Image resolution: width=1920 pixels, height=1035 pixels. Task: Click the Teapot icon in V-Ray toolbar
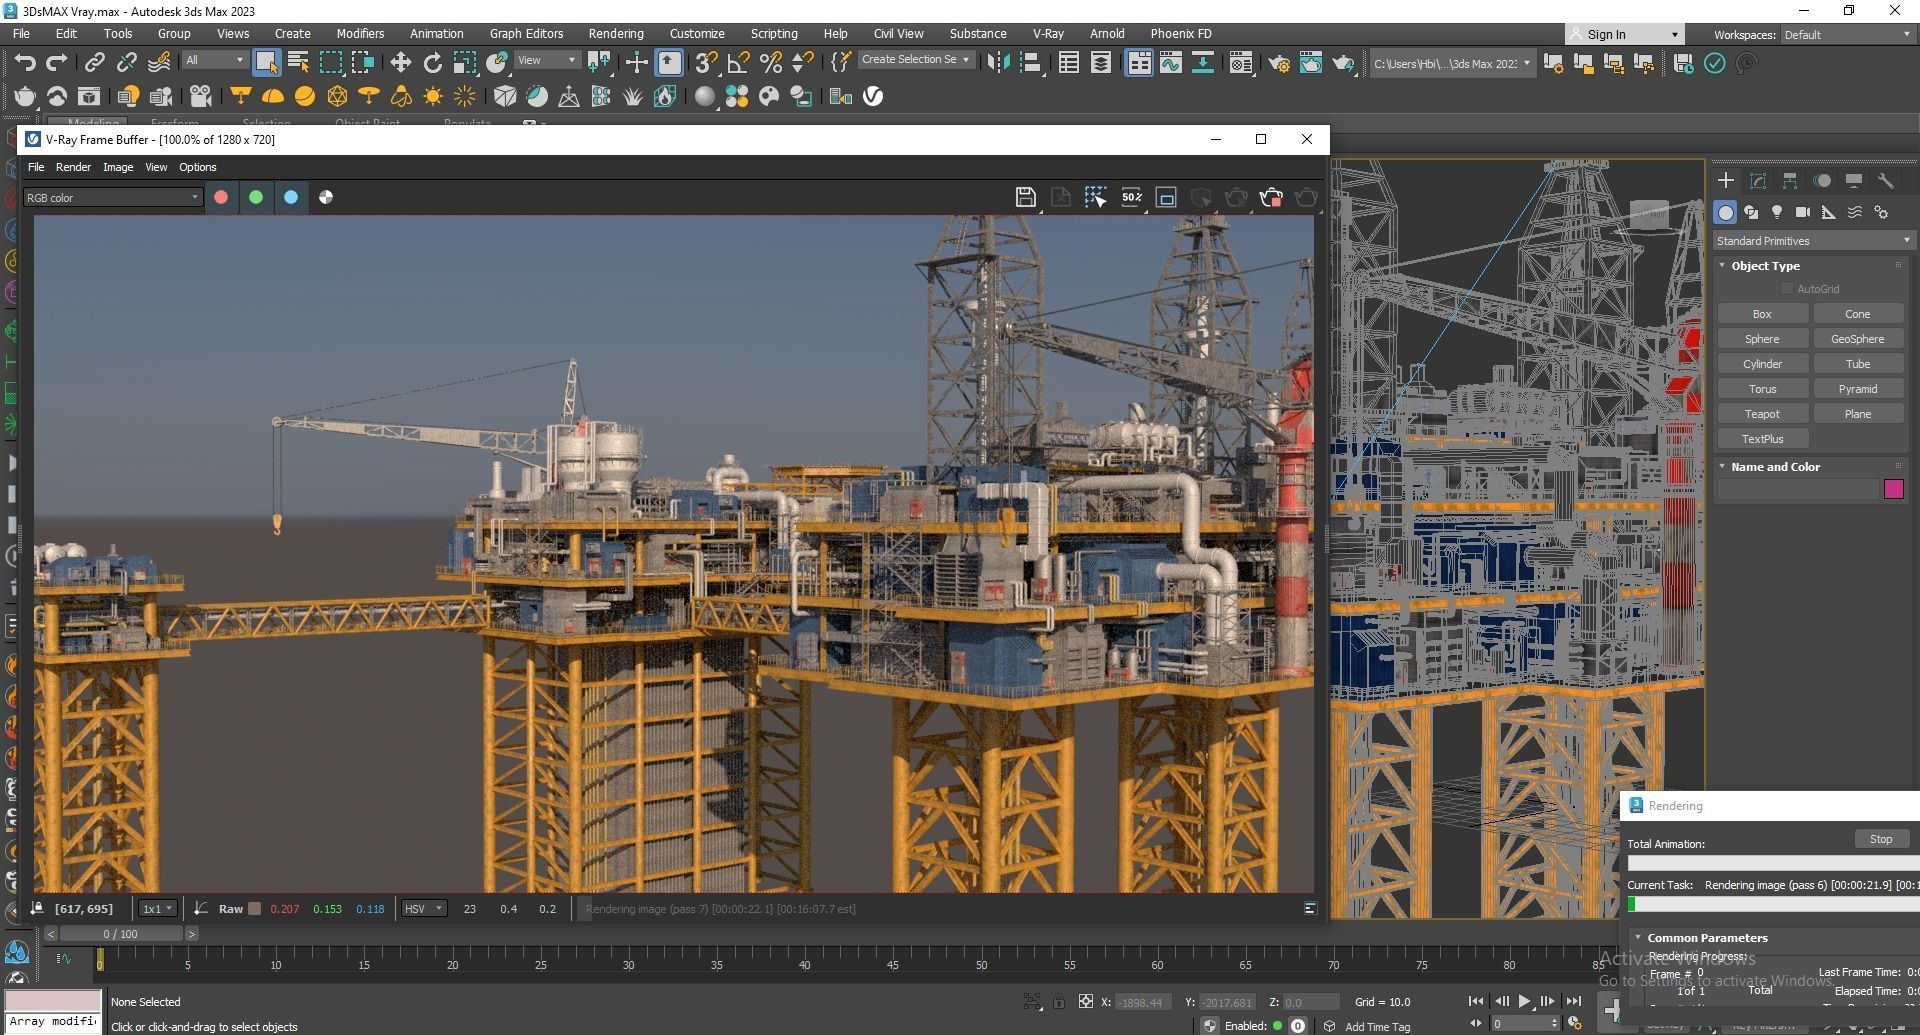point(25,96)
